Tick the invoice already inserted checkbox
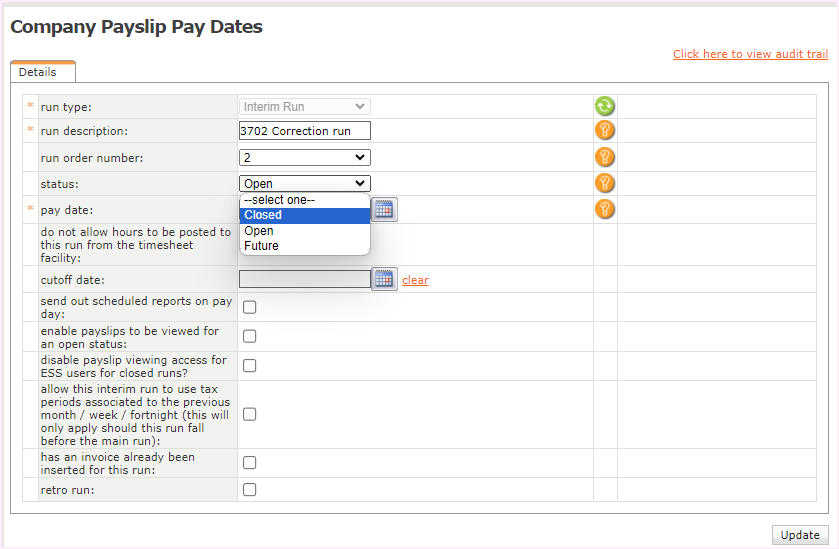 click(249, 463)
